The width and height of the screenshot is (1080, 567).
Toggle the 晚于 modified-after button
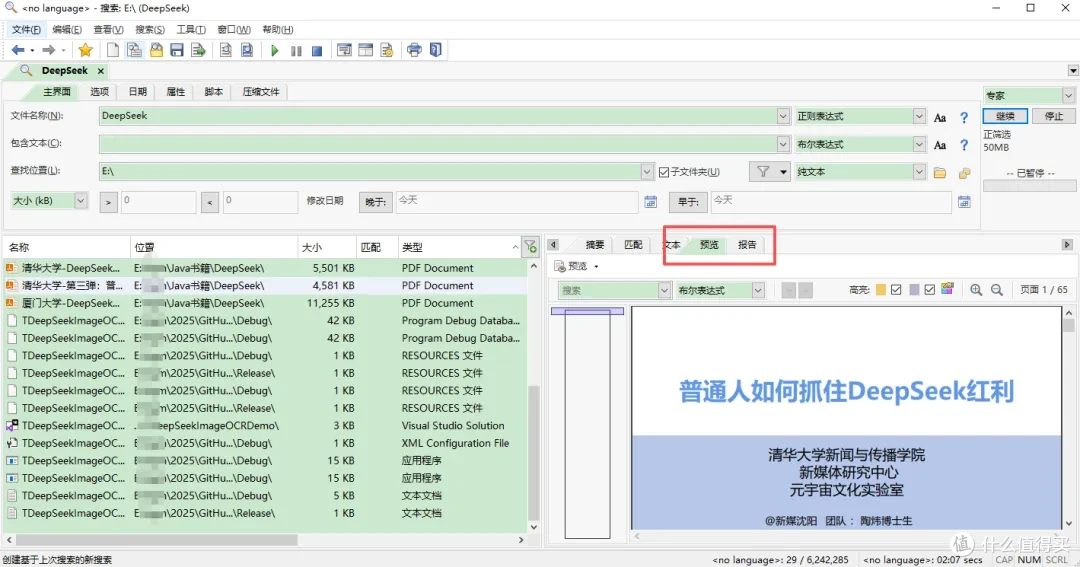coord(375,202)
